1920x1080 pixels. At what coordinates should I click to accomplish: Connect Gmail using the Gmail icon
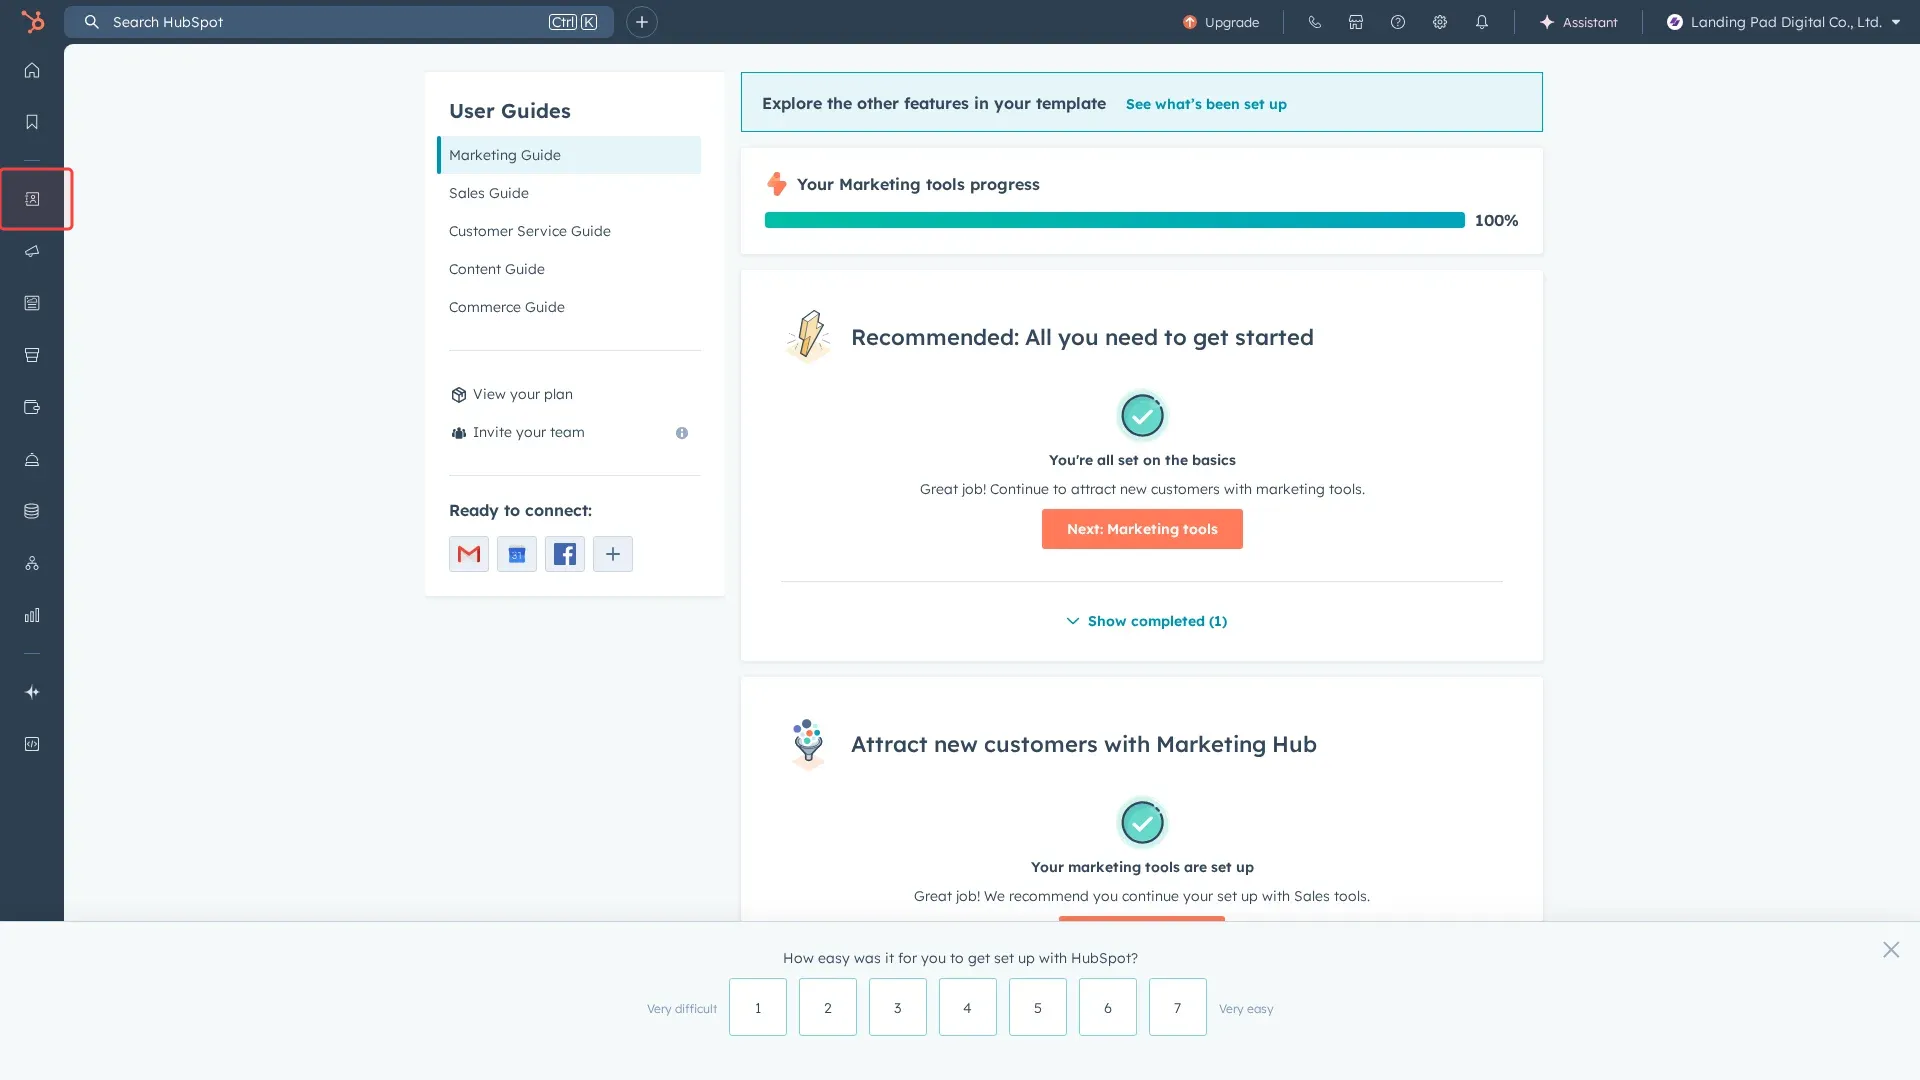coord(469,554)
